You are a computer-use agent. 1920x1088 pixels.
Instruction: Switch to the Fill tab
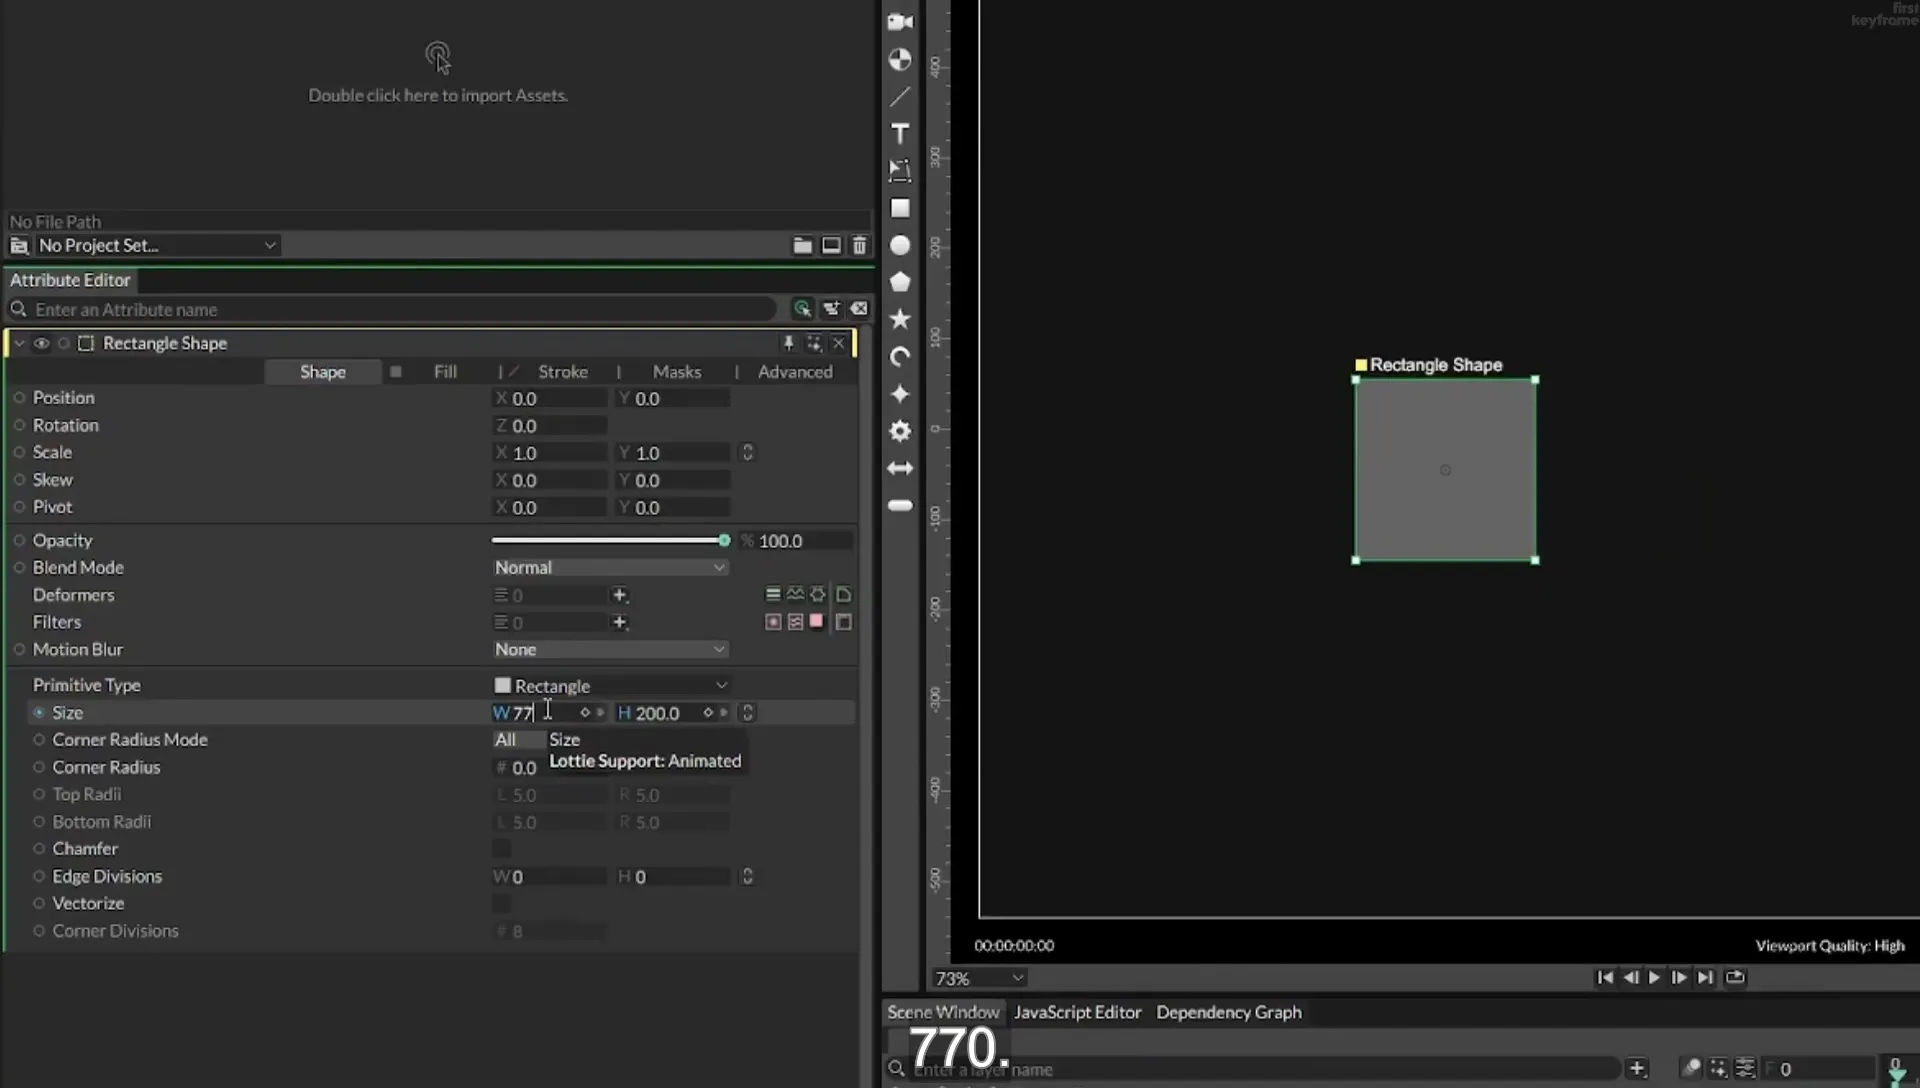coord(445,372)
